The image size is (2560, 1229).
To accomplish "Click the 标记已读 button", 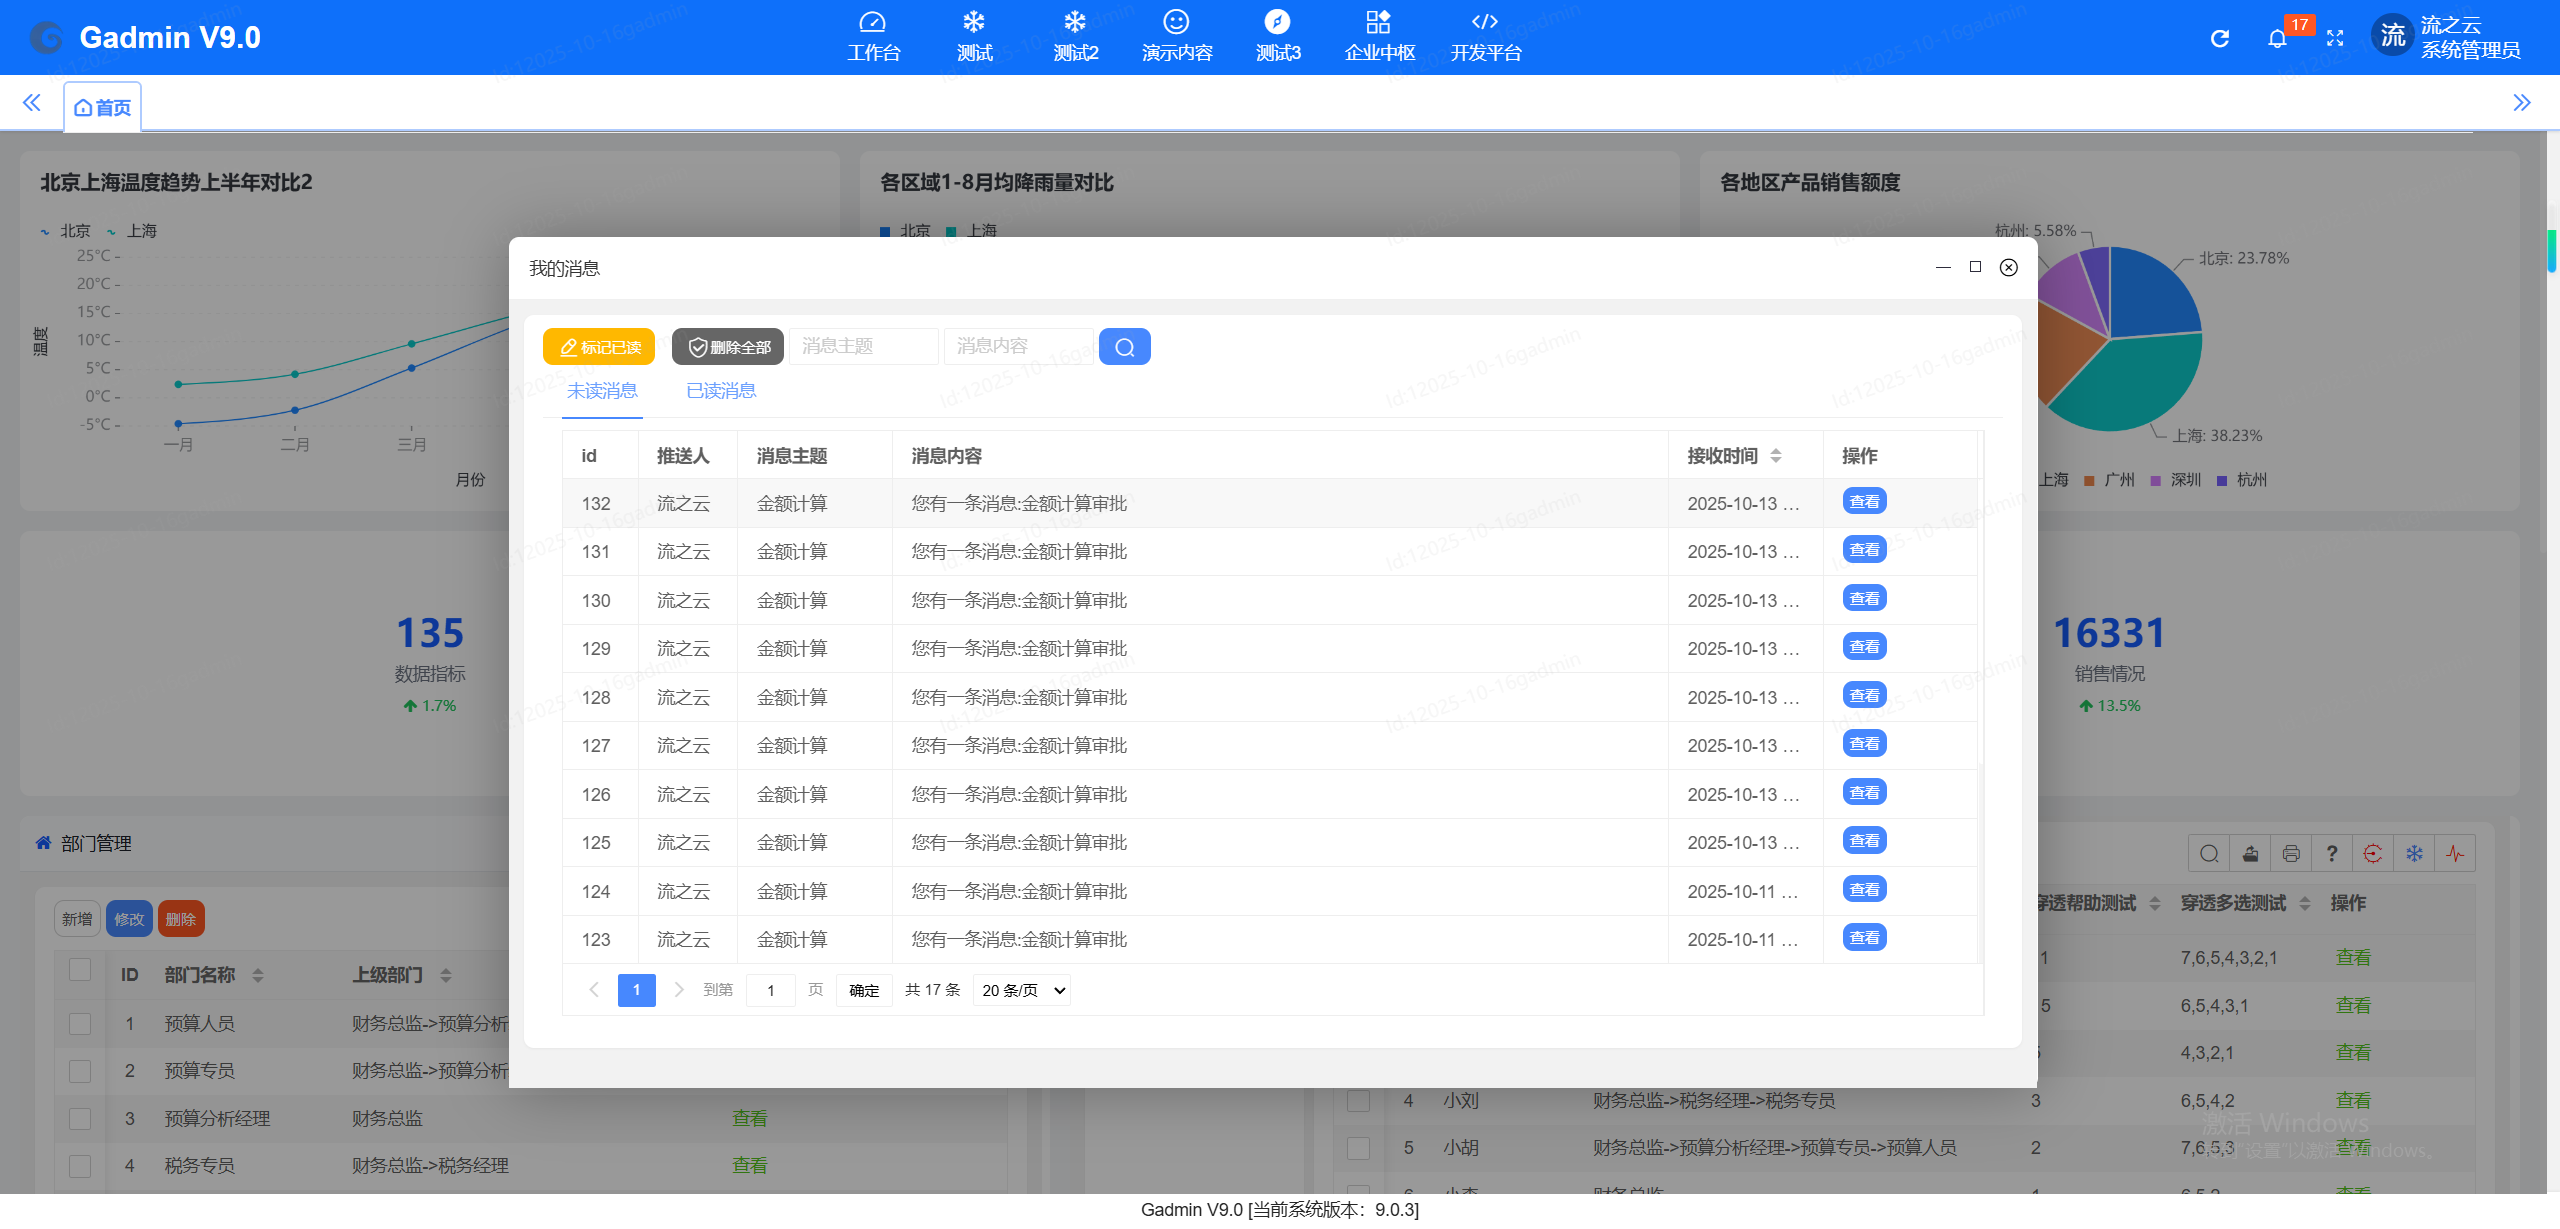I will click(x=599, y=347).
